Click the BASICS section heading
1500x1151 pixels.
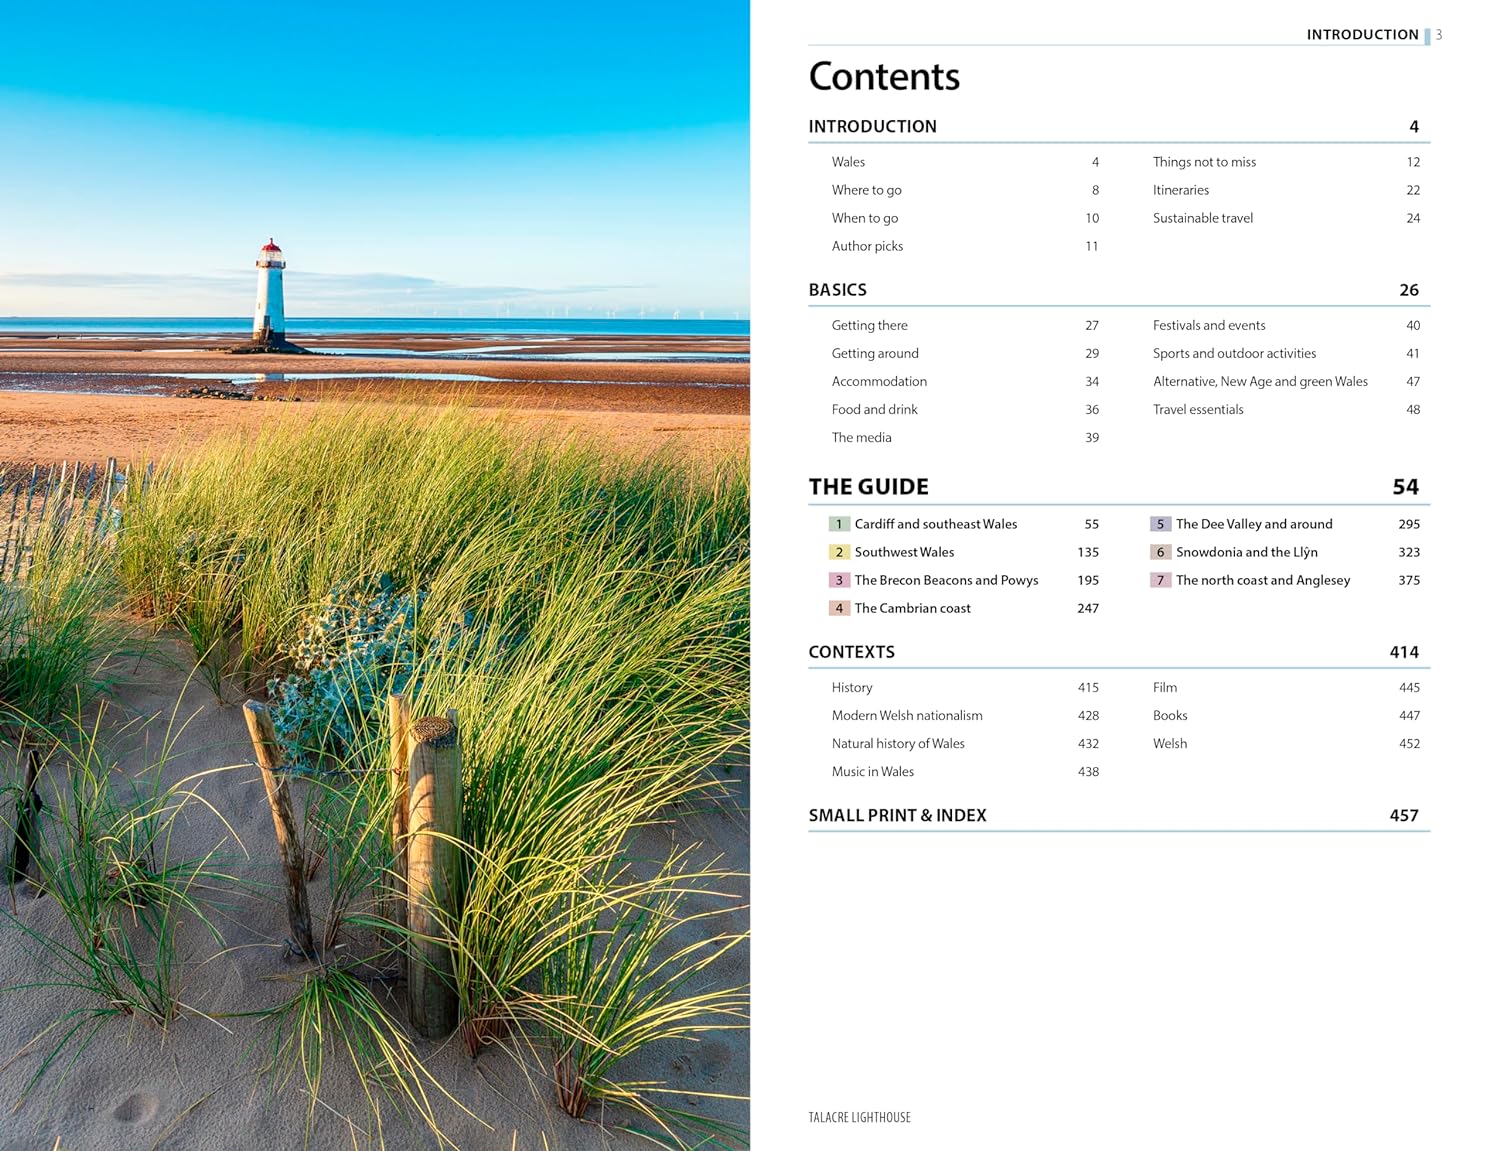coord(837,290)
